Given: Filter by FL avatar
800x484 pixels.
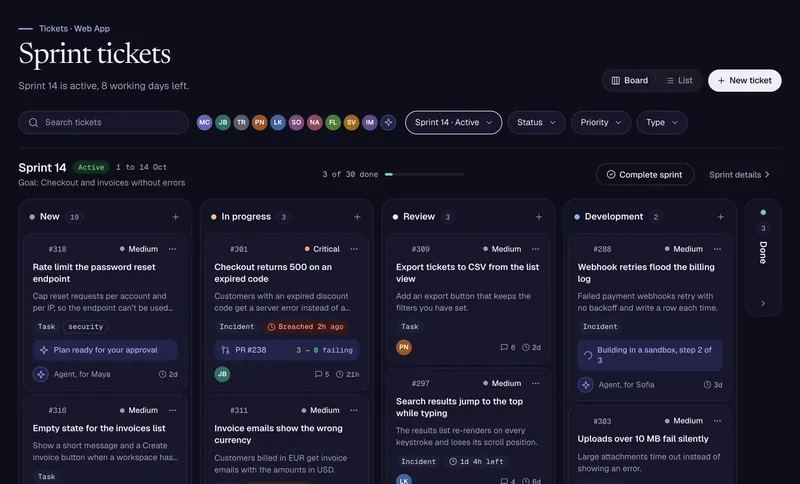Looking at the screenshot, I should pos(333,122).
